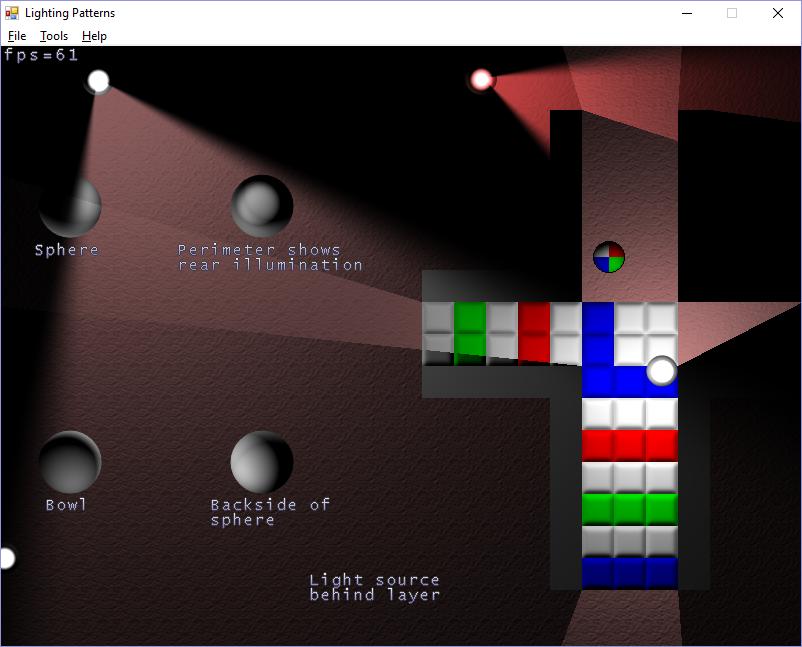Click the sphere above the Sphere label
802x647 pixels.
click(x=70, y=207)
